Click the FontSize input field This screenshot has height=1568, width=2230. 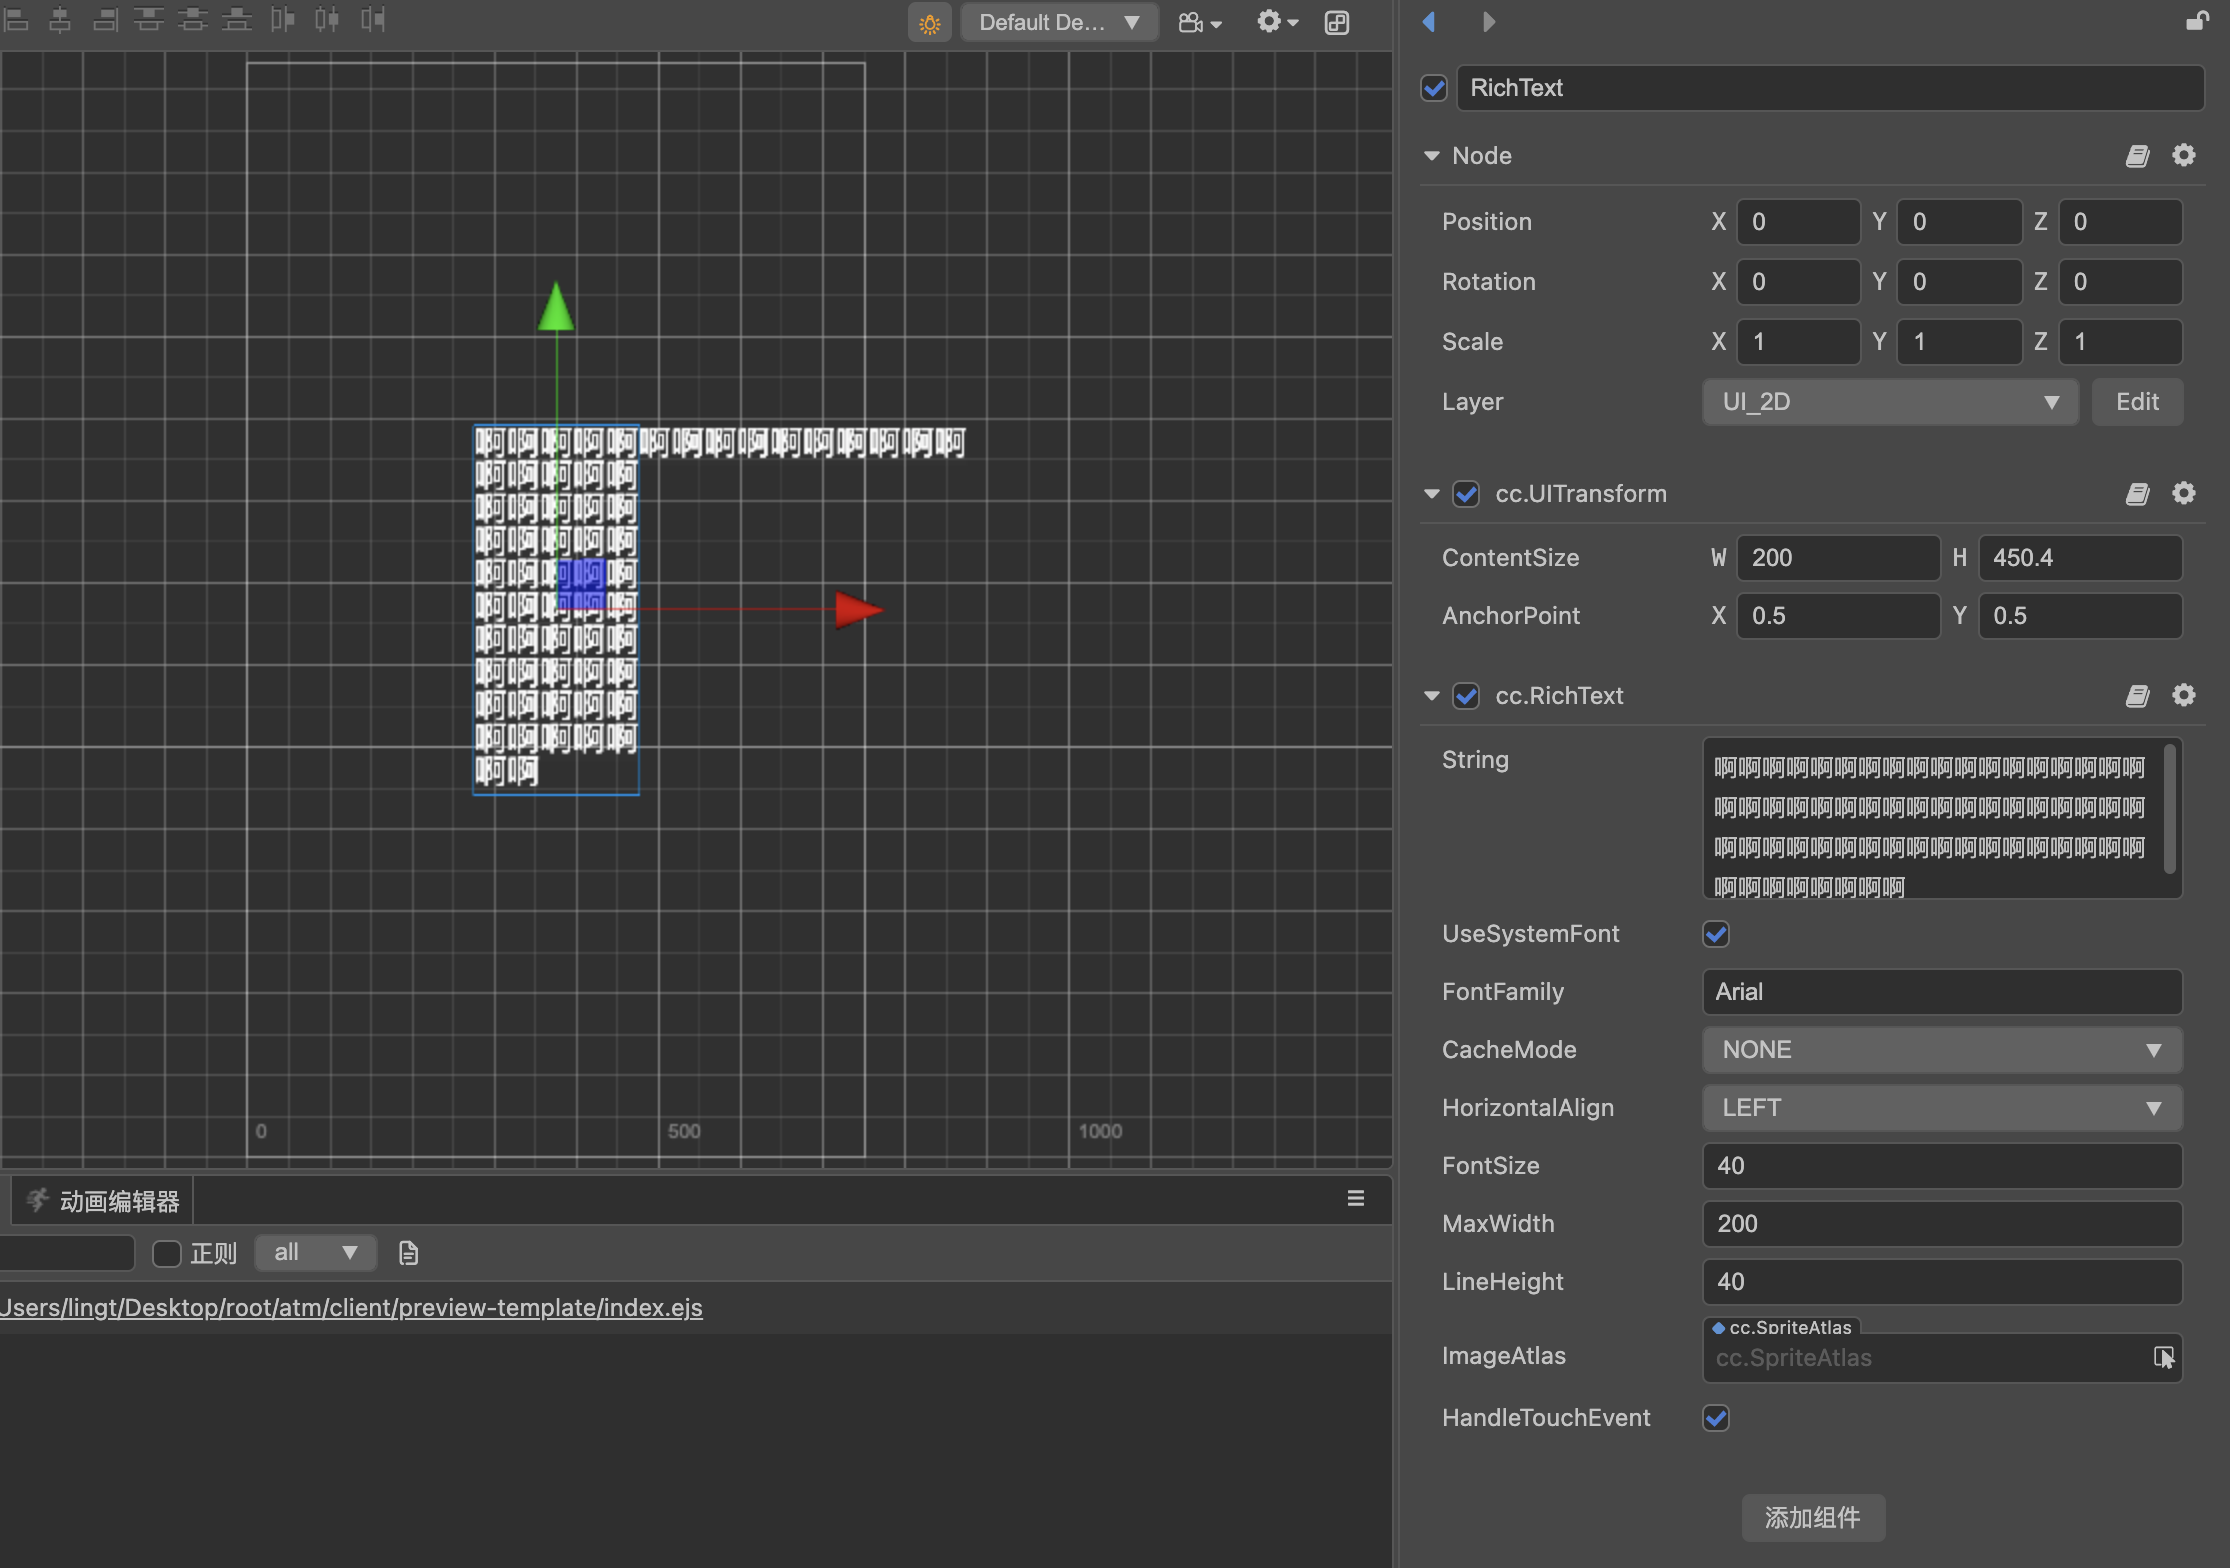point(1941,1166)
